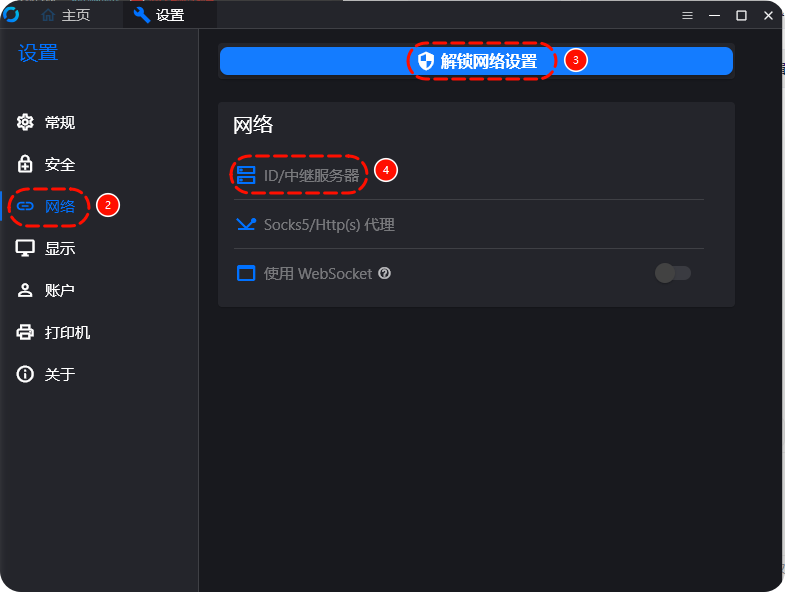Open the ID/中继服务器 entry
The width and height of the screenshot is (785, 592).
469,175
